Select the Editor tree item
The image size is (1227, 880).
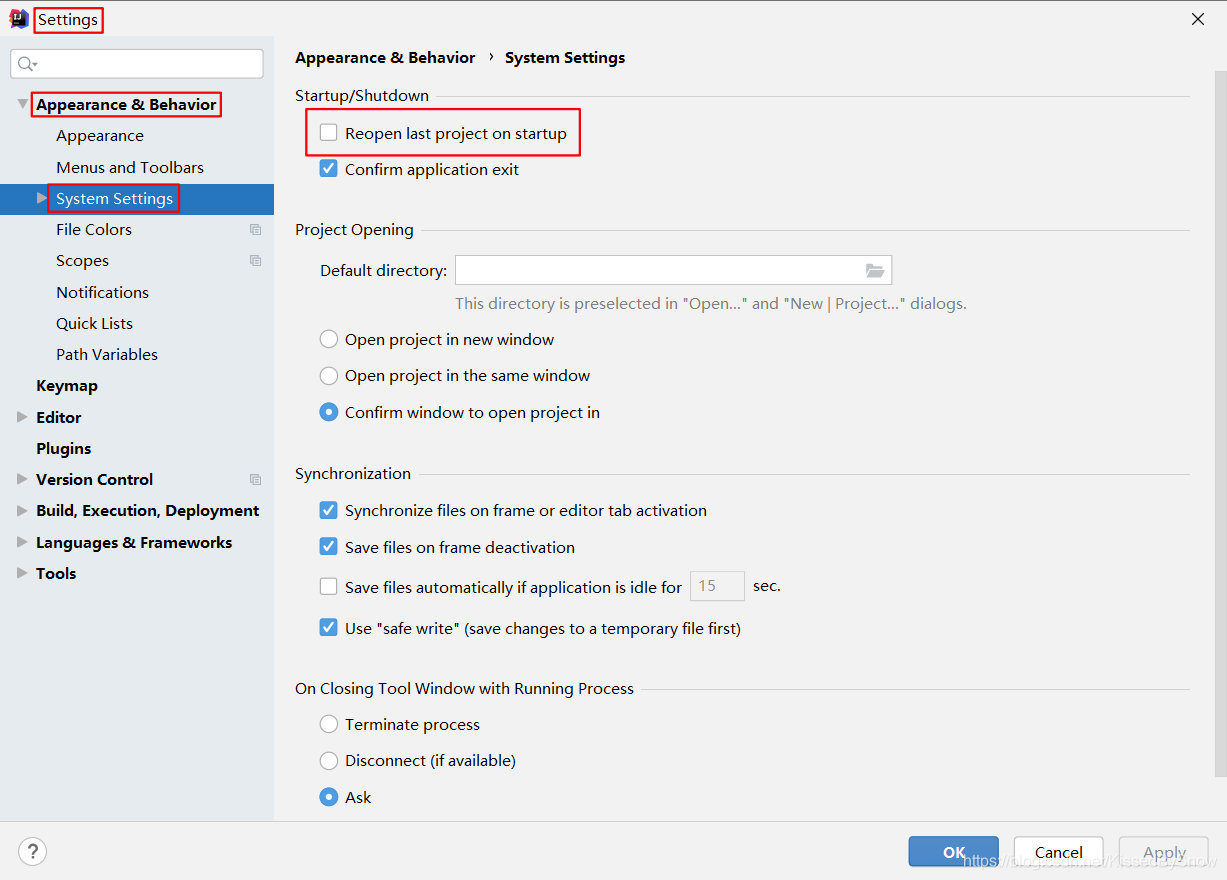pos(59,417)
